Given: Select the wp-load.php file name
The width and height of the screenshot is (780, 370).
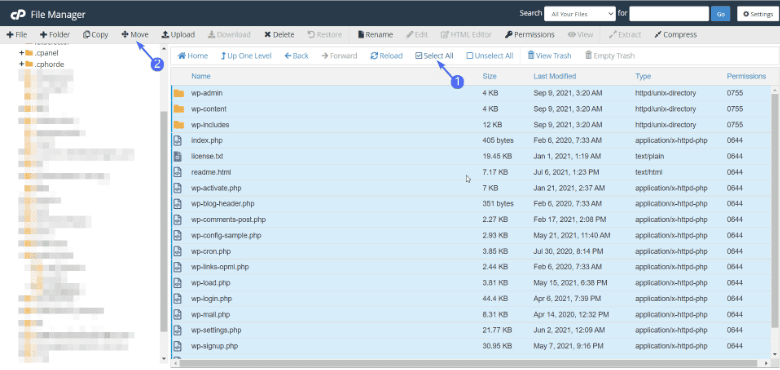Looking at the screenshot, I should [211, 283].
